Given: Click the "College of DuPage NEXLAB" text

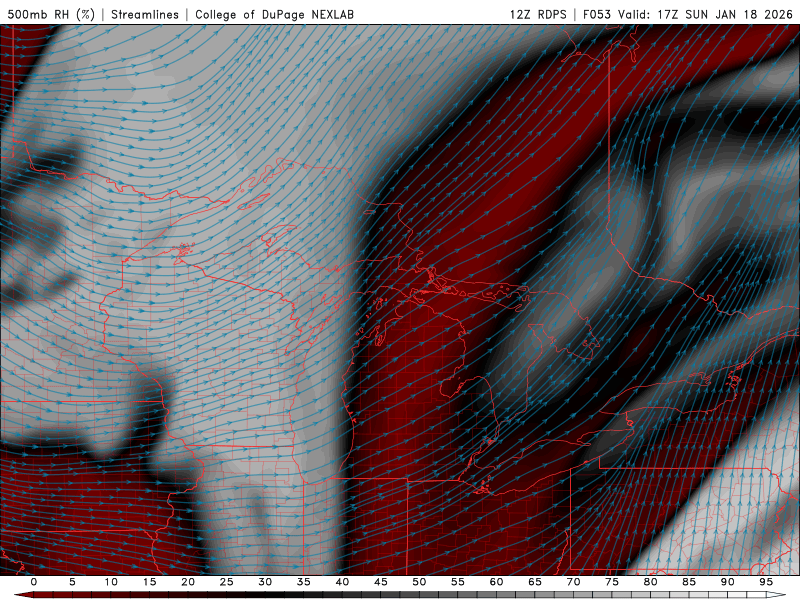Looking at the screenshot, I should [x=274, y=14].
